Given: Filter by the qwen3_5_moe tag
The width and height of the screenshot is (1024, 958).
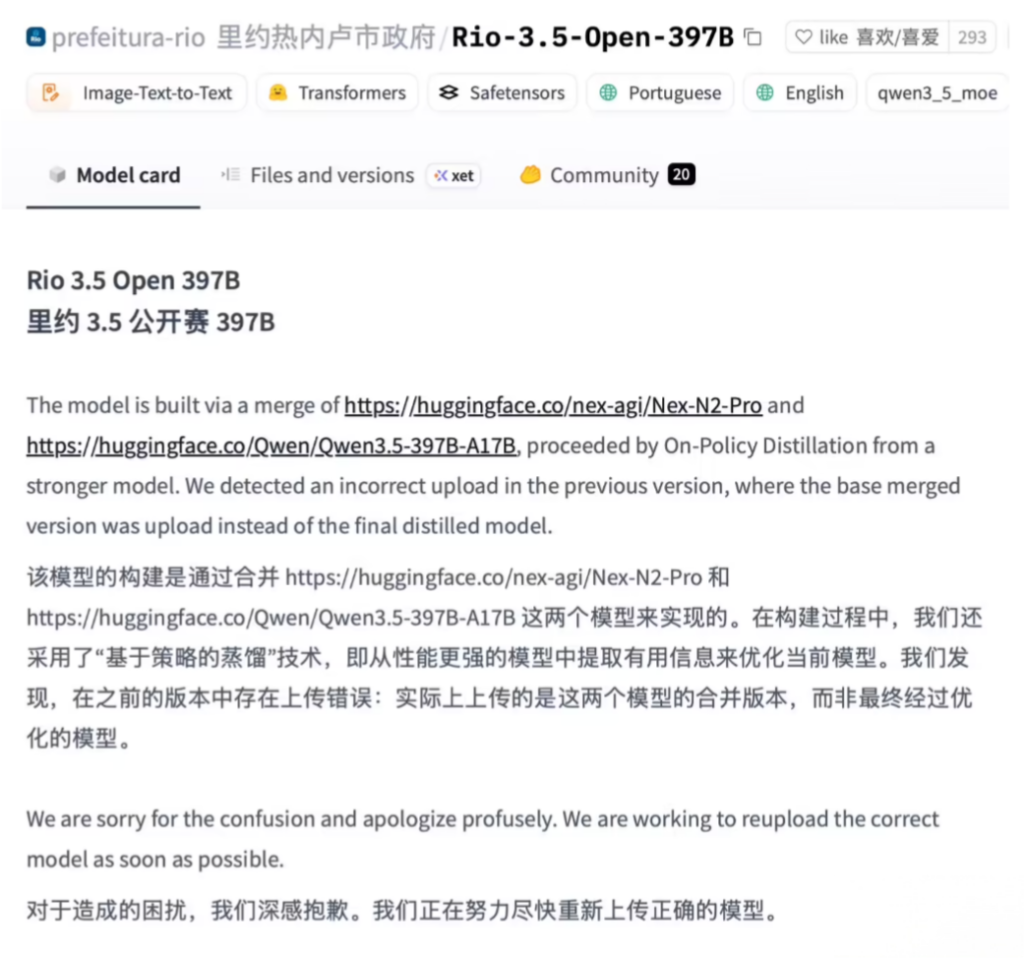Looking at the screenshot, I should tap(937, 93).
